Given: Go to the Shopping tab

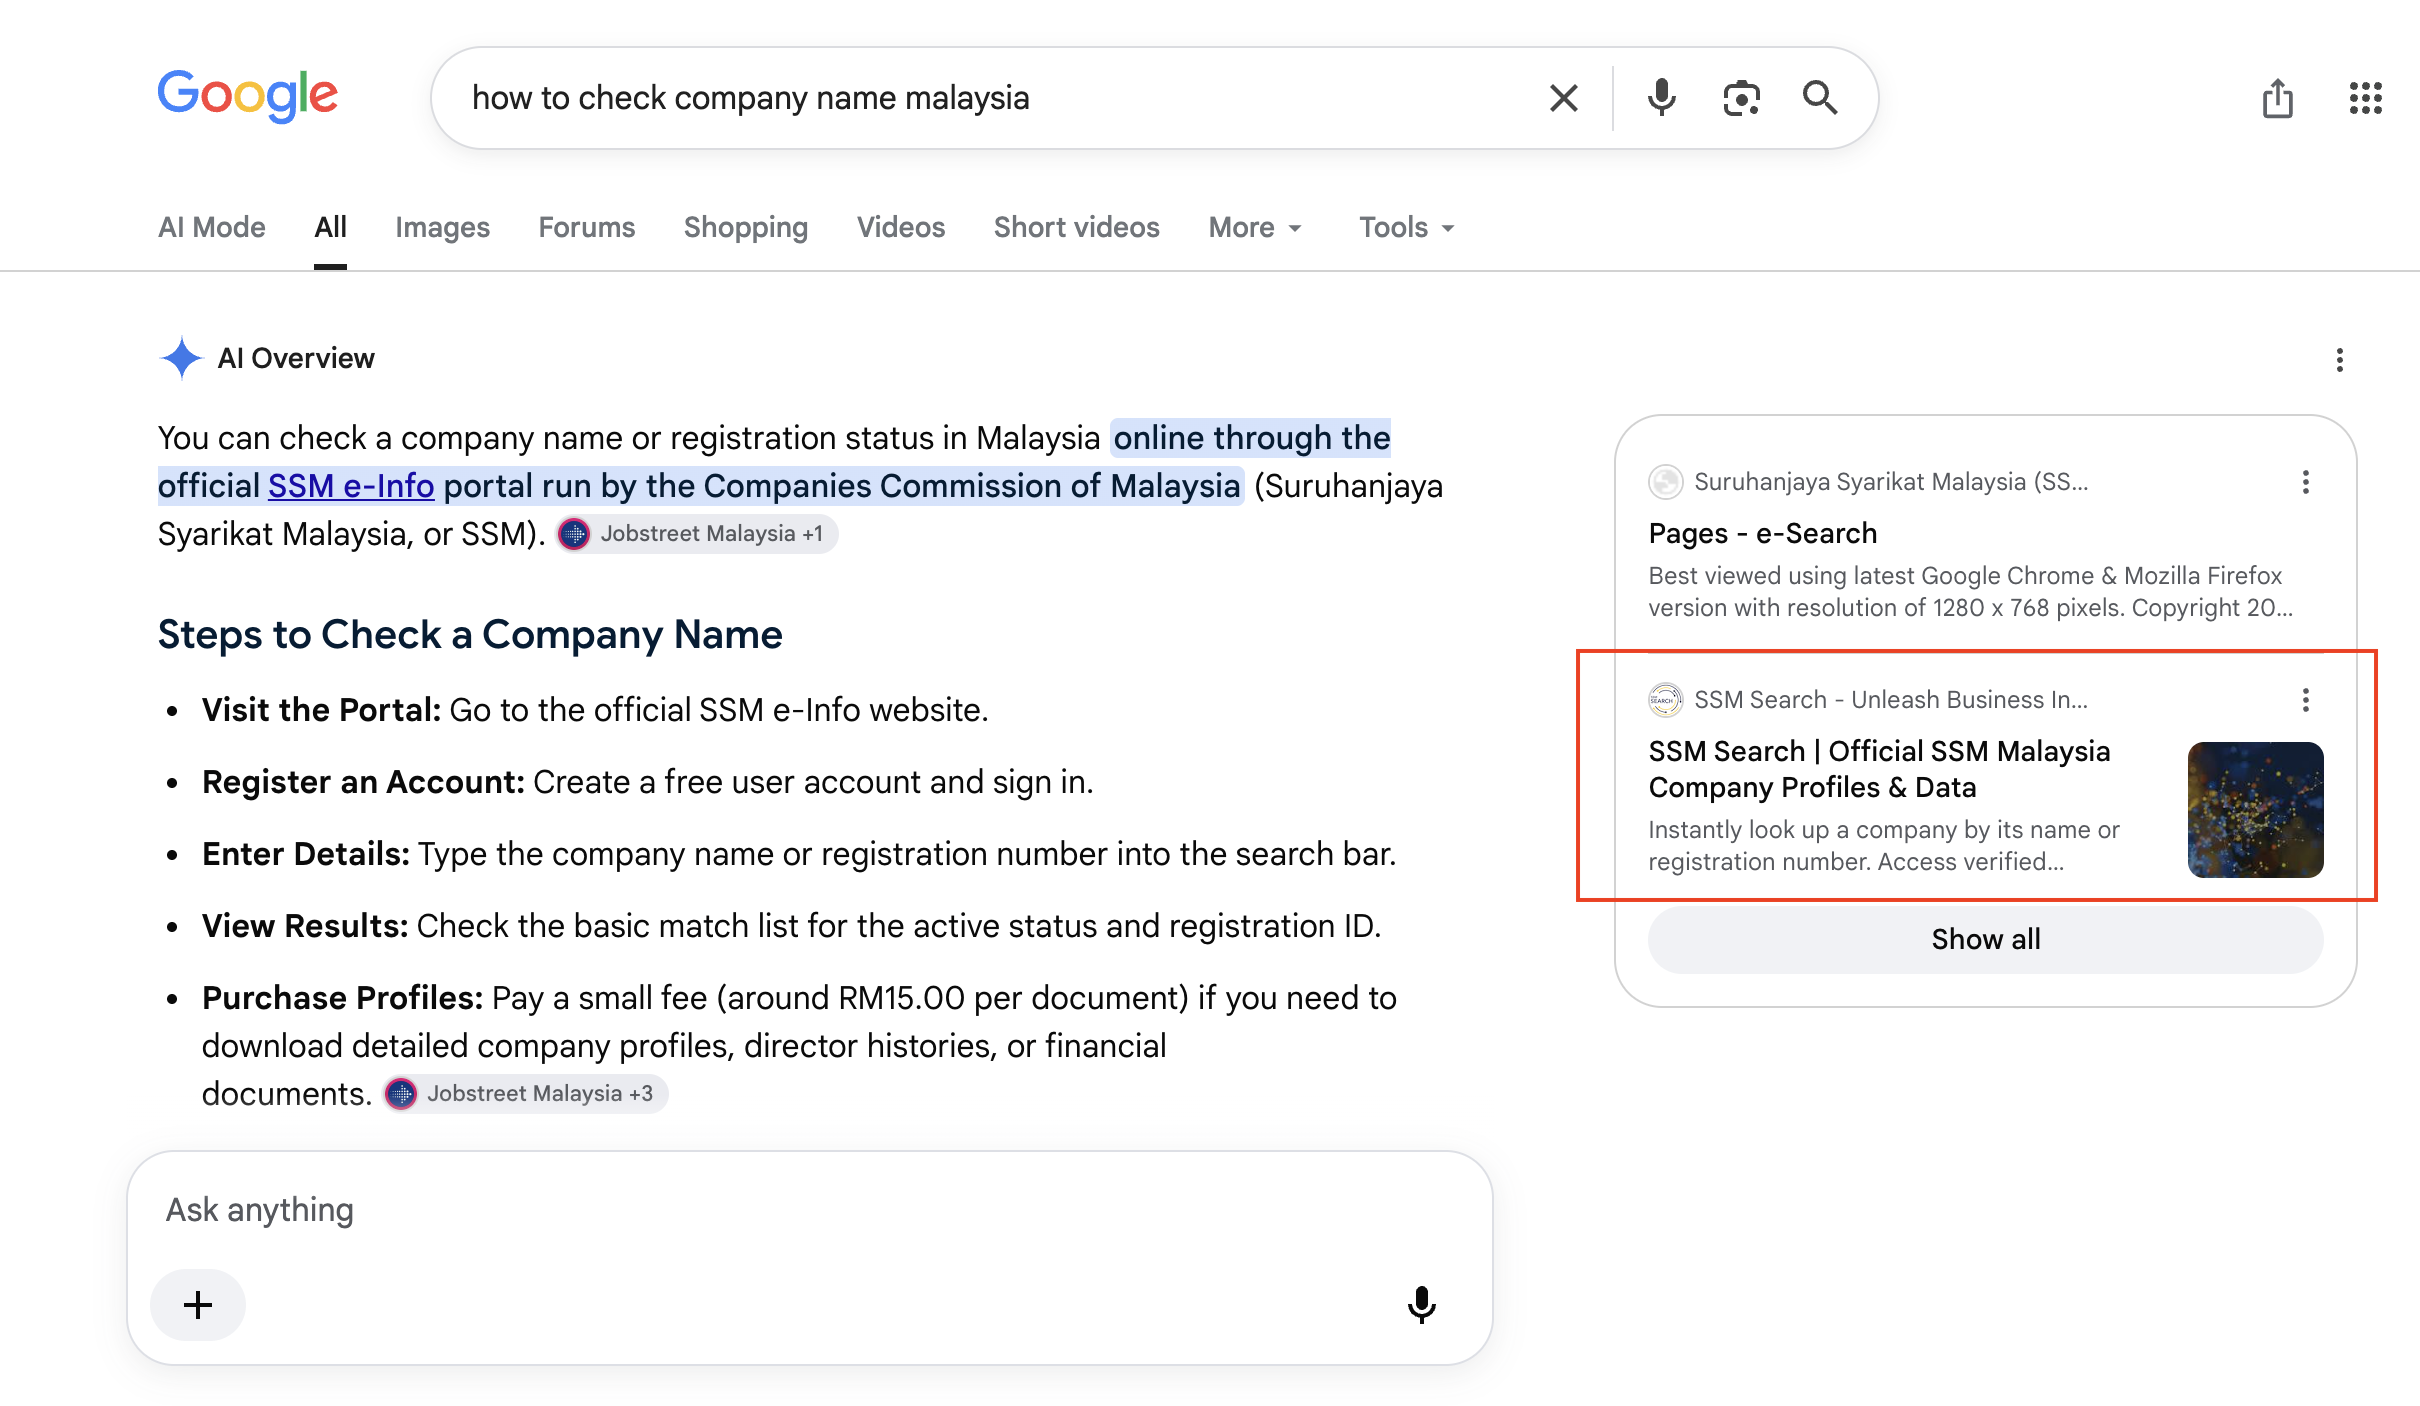Looking at the screenshot, I should (746, 227).
